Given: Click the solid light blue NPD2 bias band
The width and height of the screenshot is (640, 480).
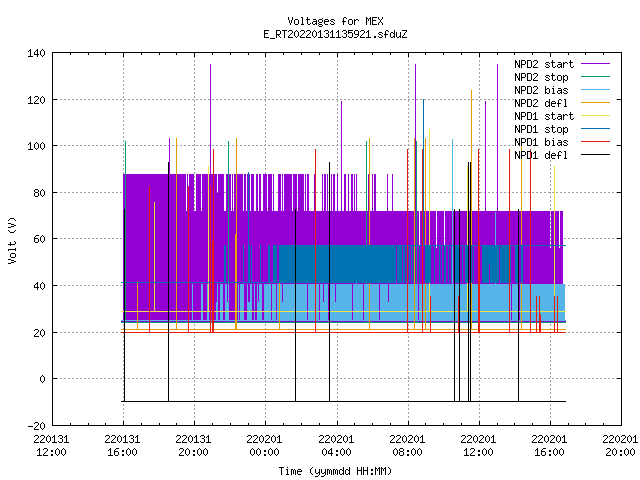Looking at the screenshot, I should 424,303.
